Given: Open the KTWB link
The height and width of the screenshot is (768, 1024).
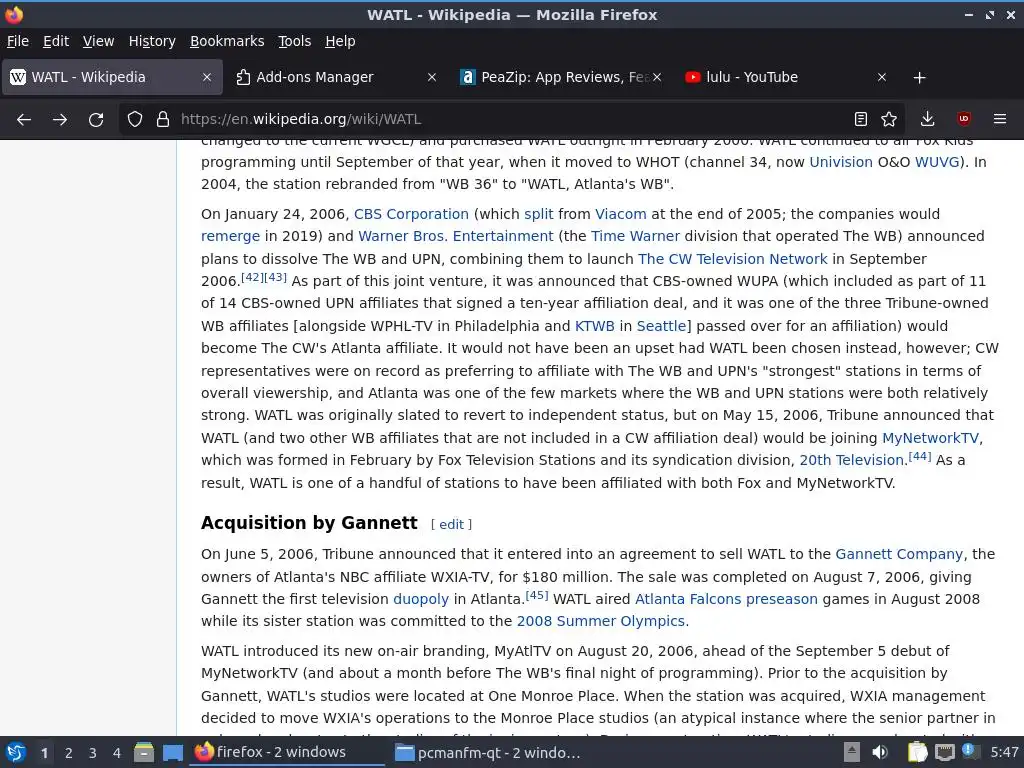Looking at the screenshot, I should click(594, 326).
